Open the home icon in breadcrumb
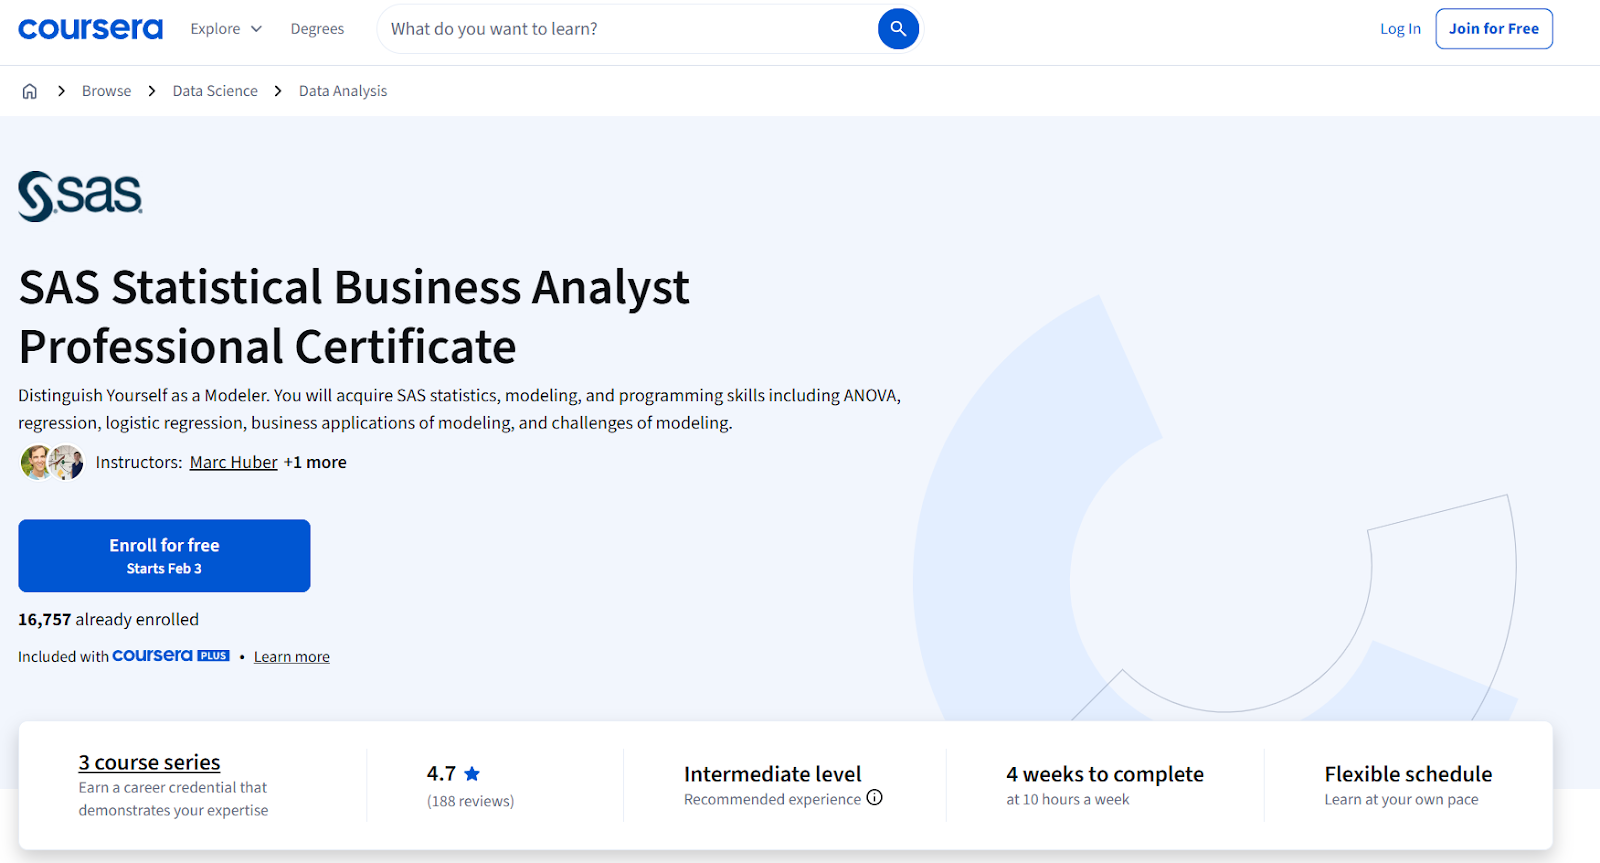The height and width of the screenshot is (863, 1600). (x=30, y=91)
